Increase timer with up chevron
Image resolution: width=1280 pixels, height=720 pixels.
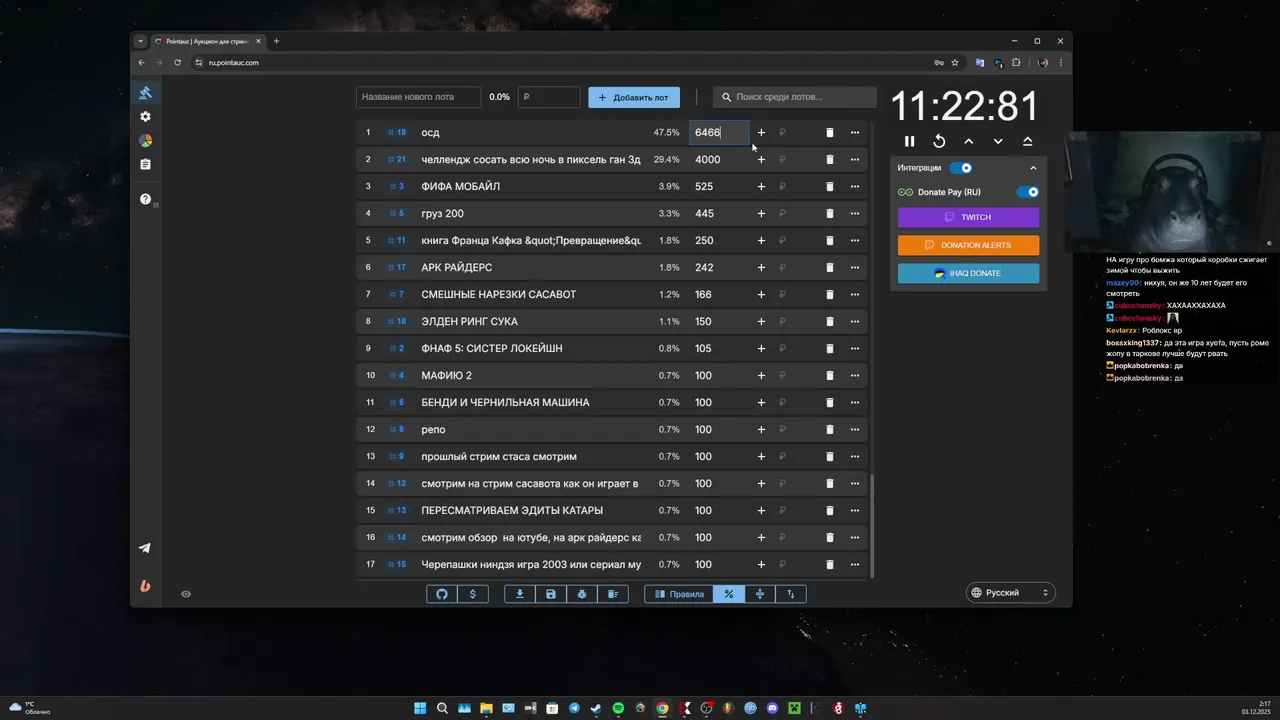point(968,142)
